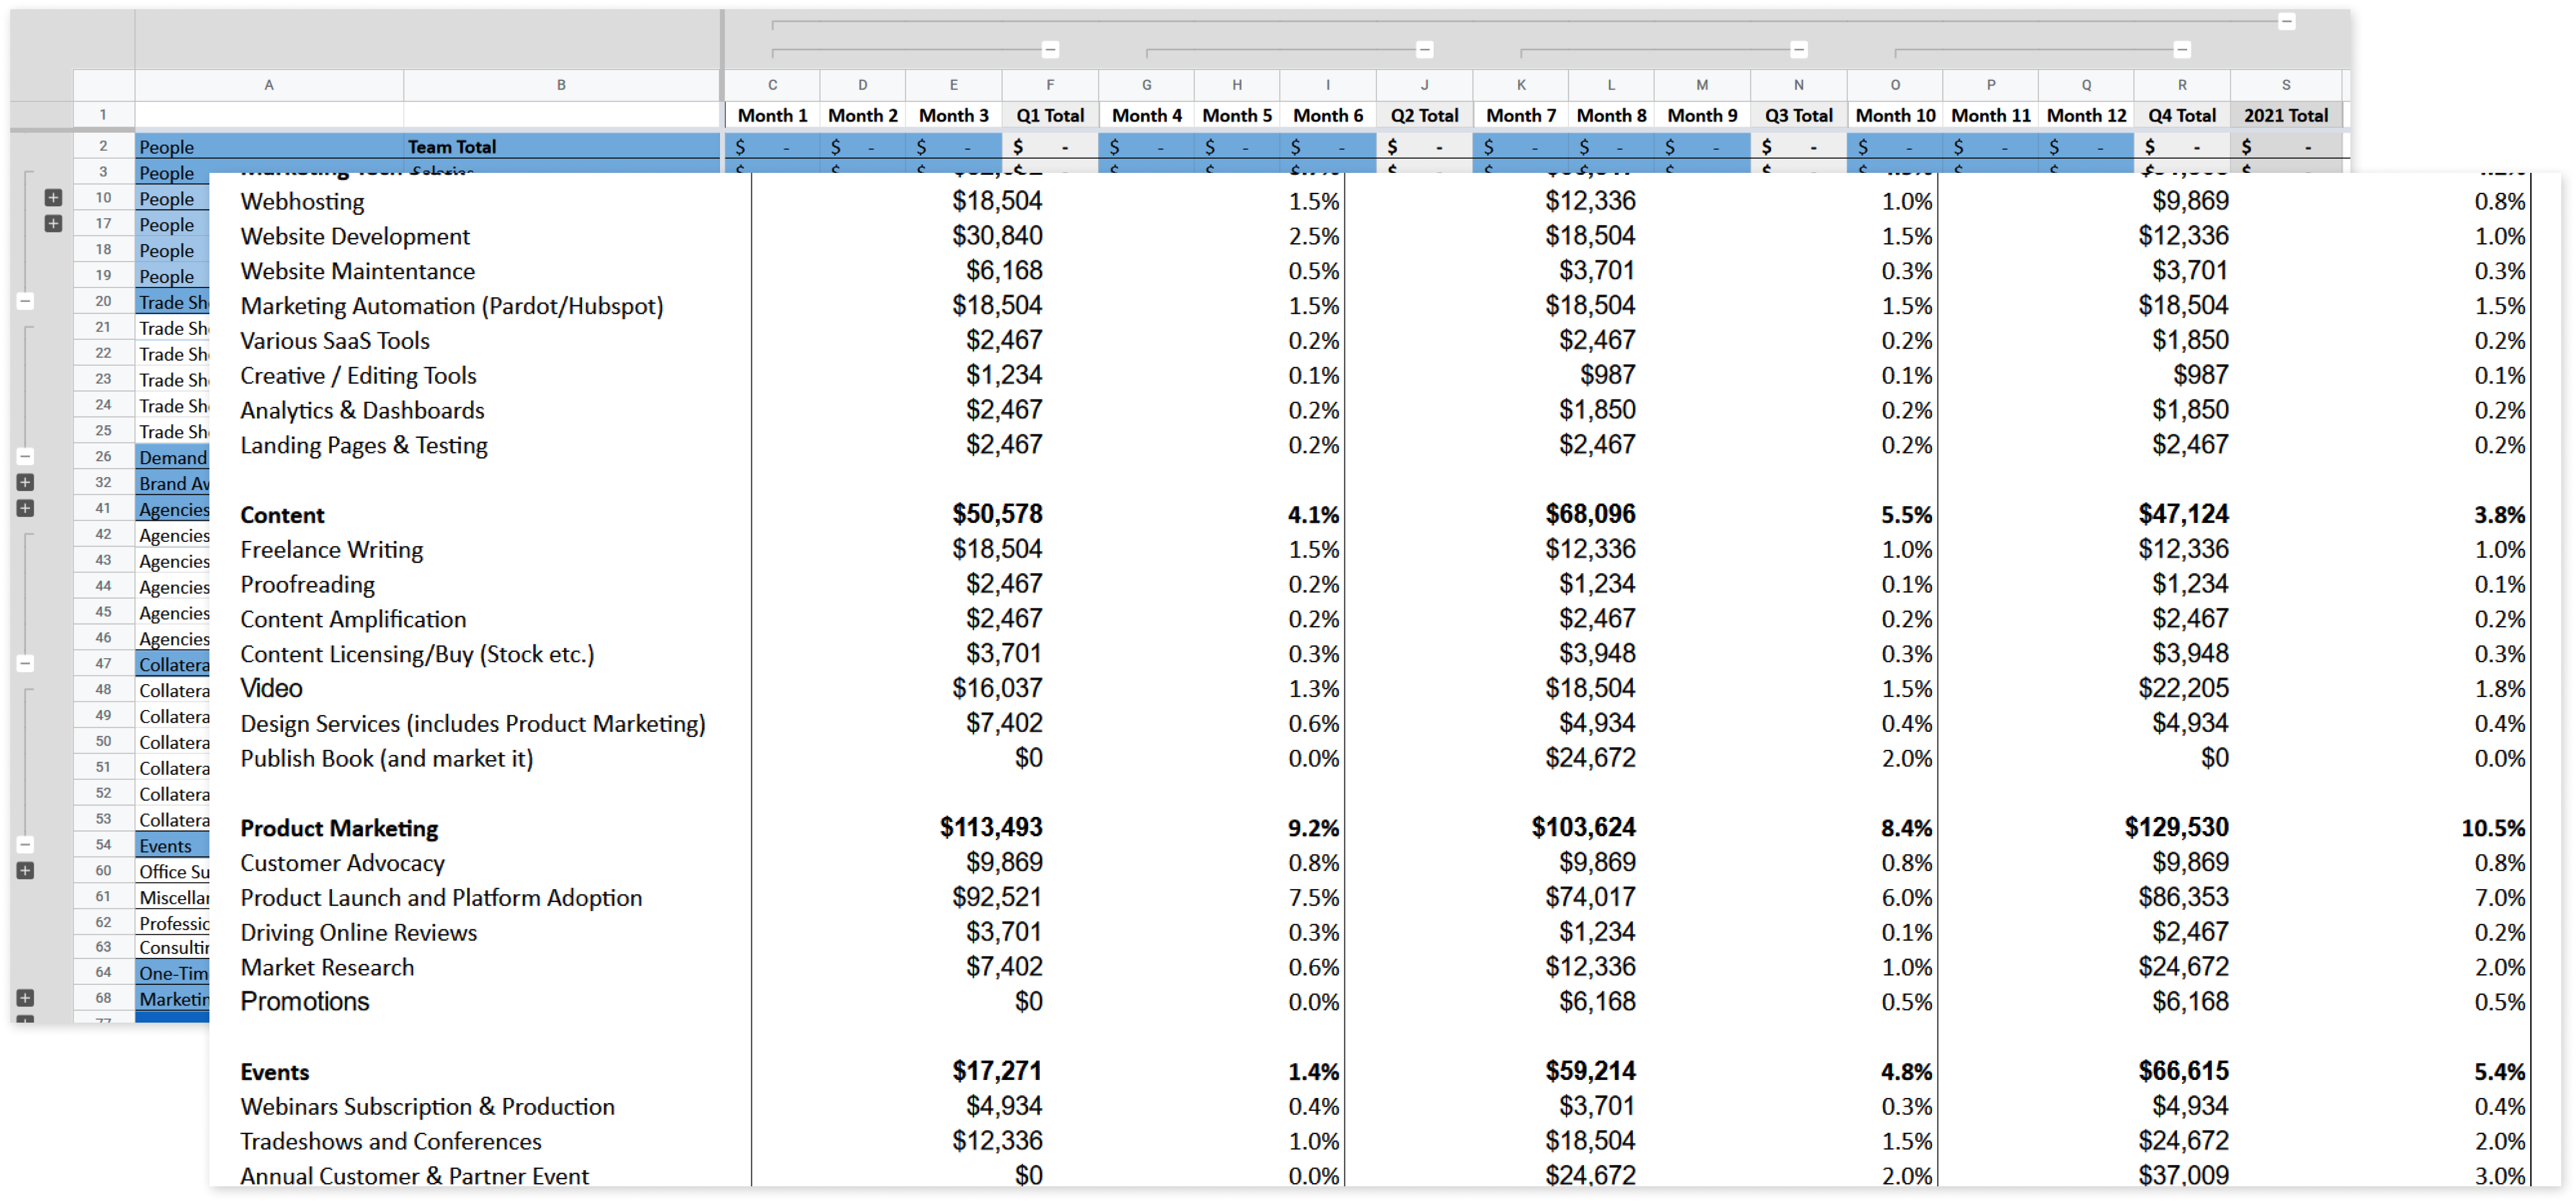
Task: Collapse the row group at row 20
Action: 26,301
